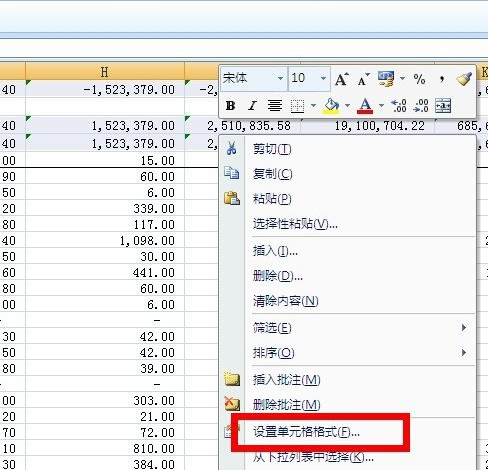Click the insert comment folder icon

[x=232, y=379]
